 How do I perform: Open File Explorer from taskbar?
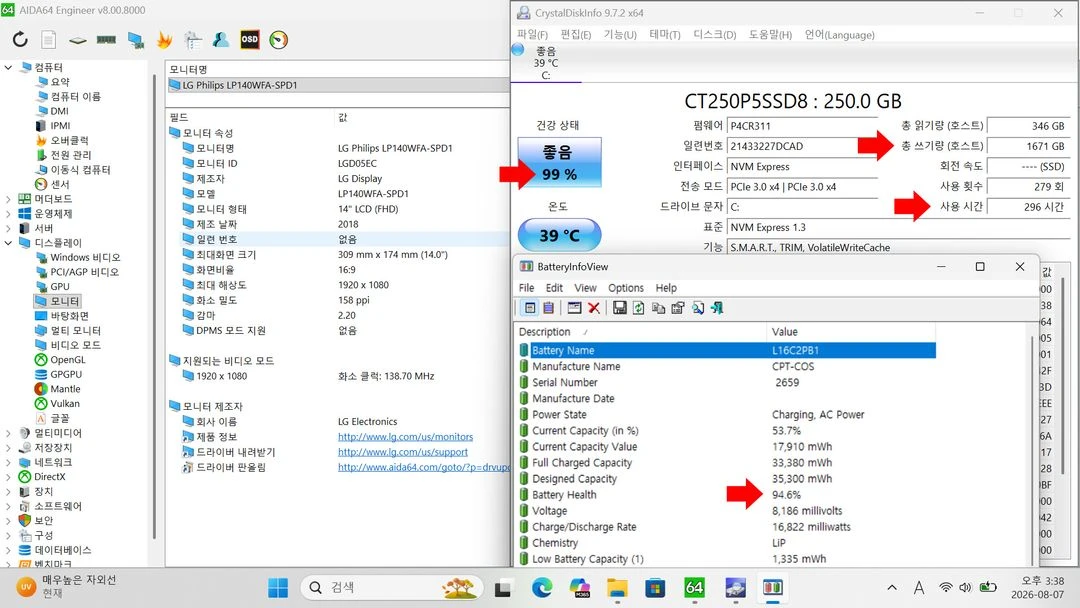point(617,587)
